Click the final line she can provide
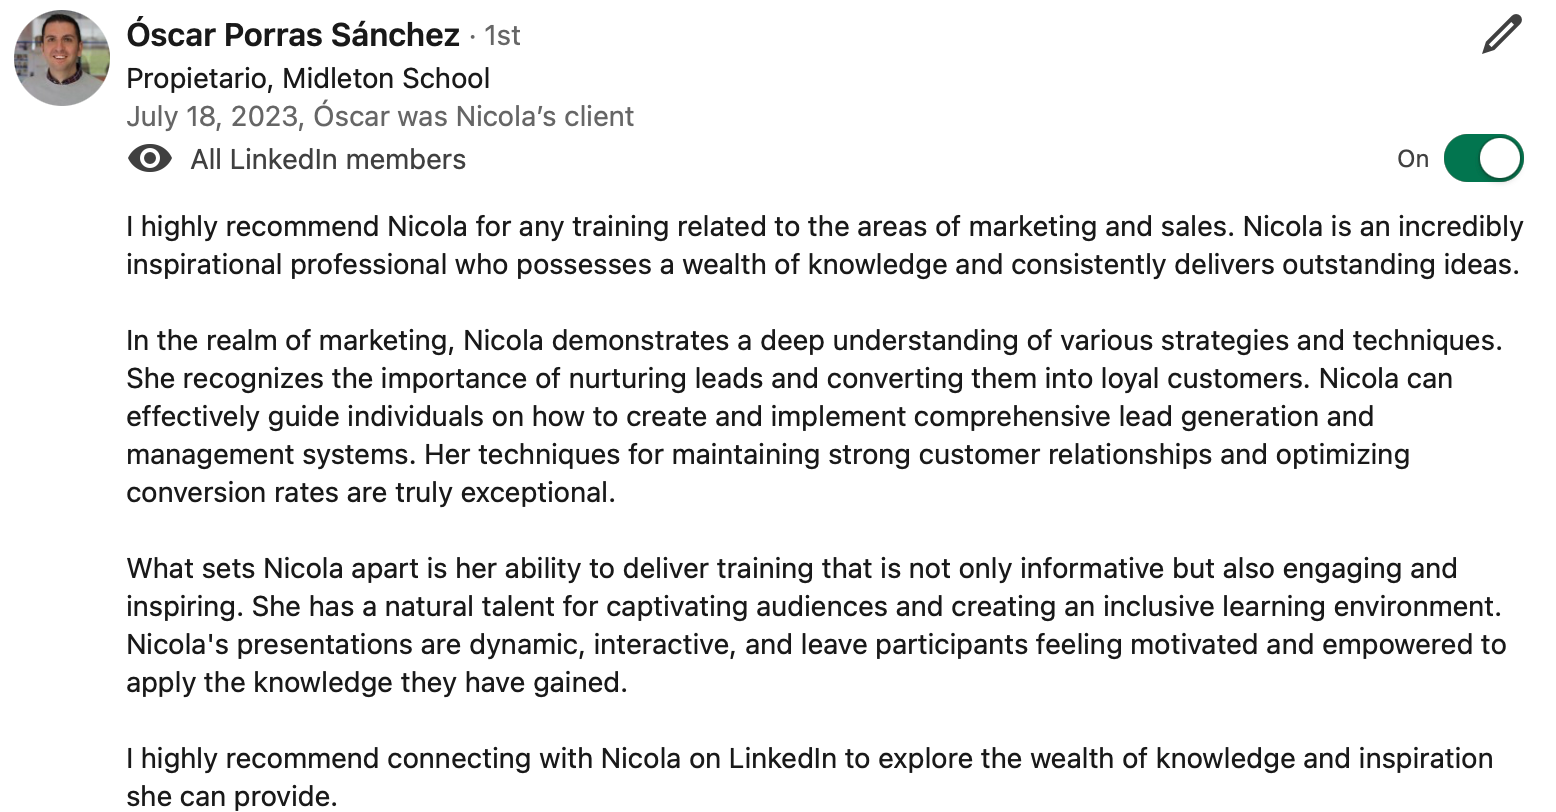This screenshot has height=812, width=1556. point(232,797)
